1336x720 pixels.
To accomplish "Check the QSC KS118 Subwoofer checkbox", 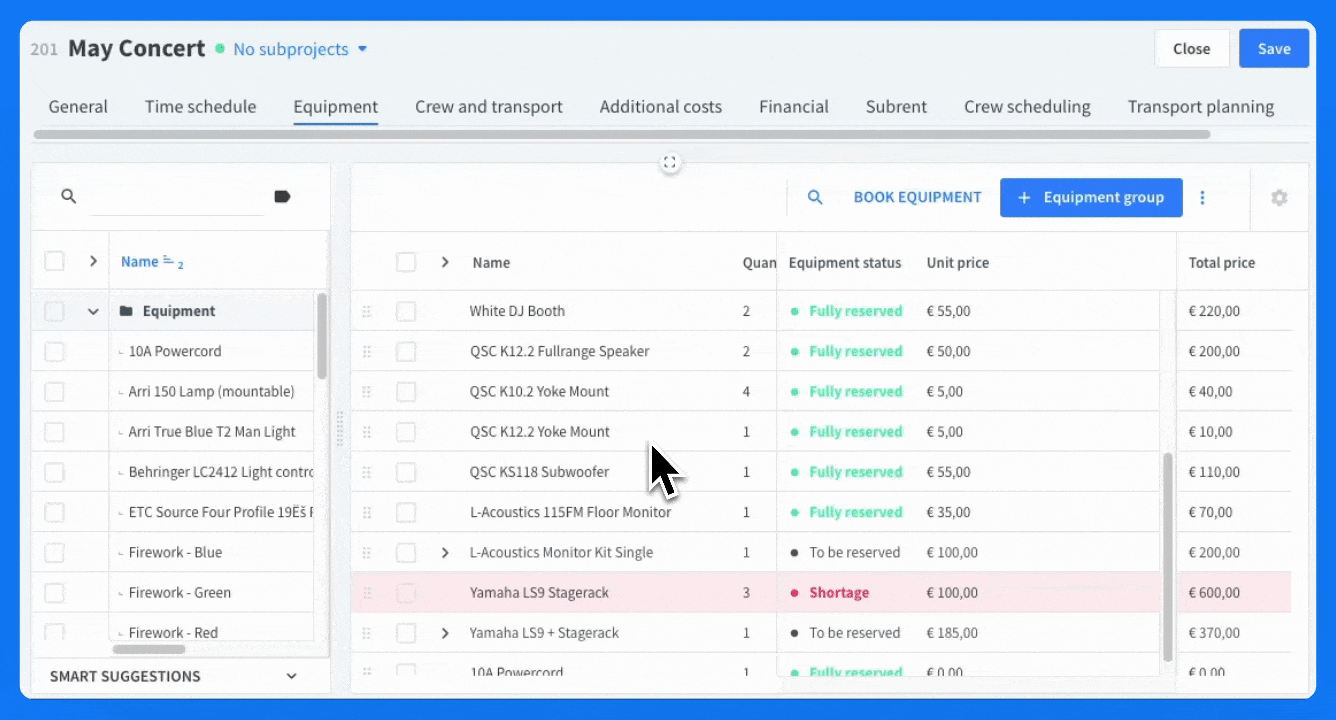I will point(406,471).
